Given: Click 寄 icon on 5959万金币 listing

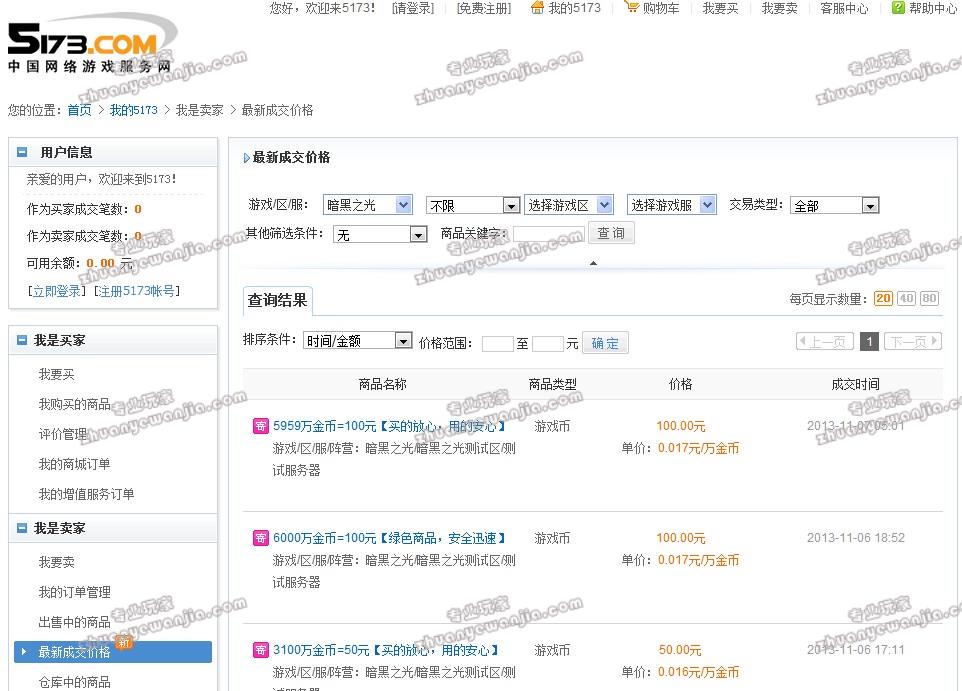Looking at the screenshot, I should point(261,426).
